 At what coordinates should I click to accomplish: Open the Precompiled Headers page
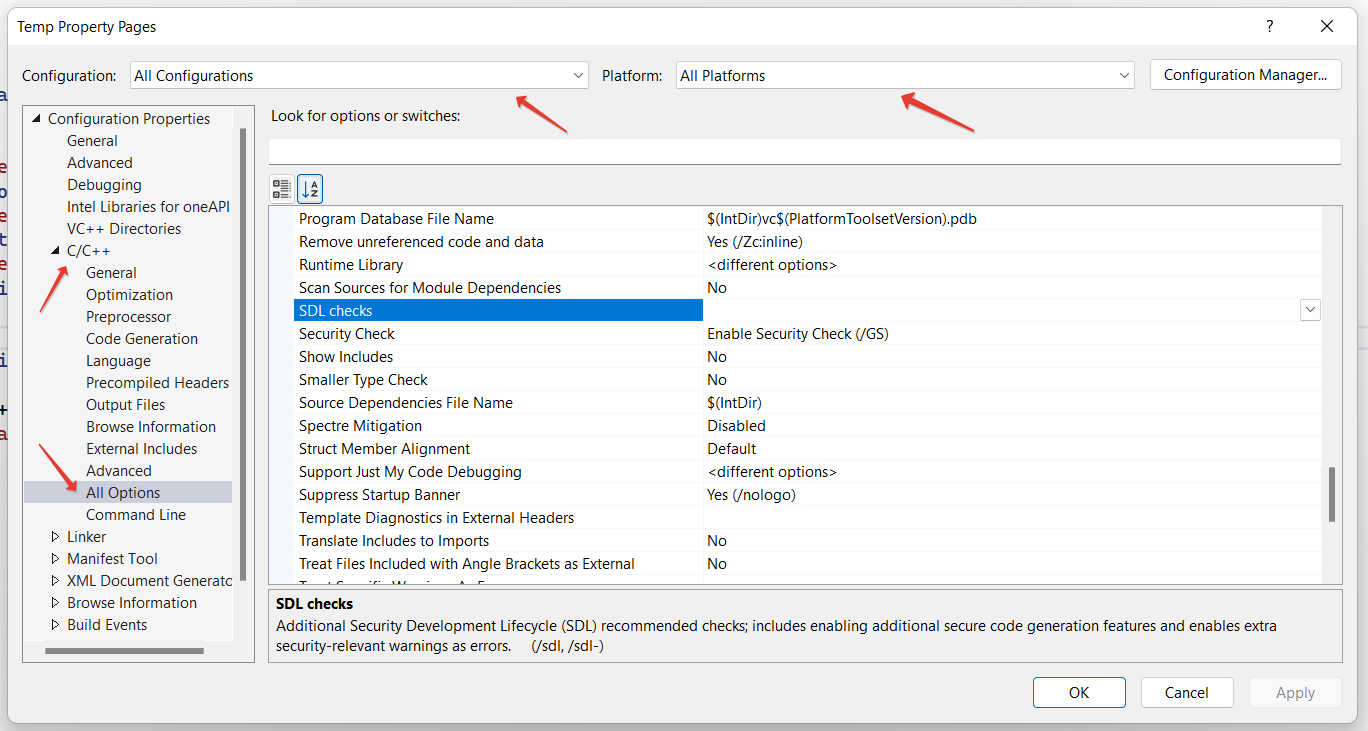157,382
